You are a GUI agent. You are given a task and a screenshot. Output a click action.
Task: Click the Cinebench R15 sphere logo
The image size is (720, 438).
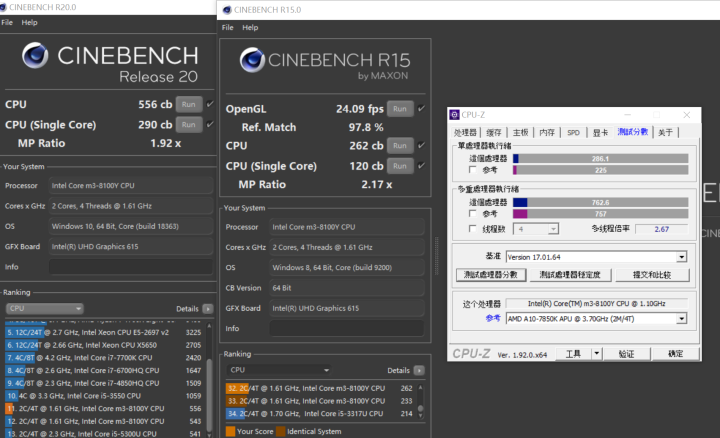252,60
